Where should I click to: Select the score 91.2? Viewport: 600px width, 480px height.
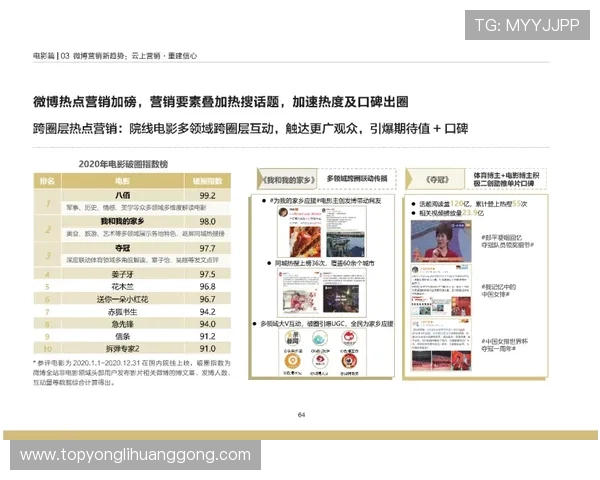tap(207, 336)
